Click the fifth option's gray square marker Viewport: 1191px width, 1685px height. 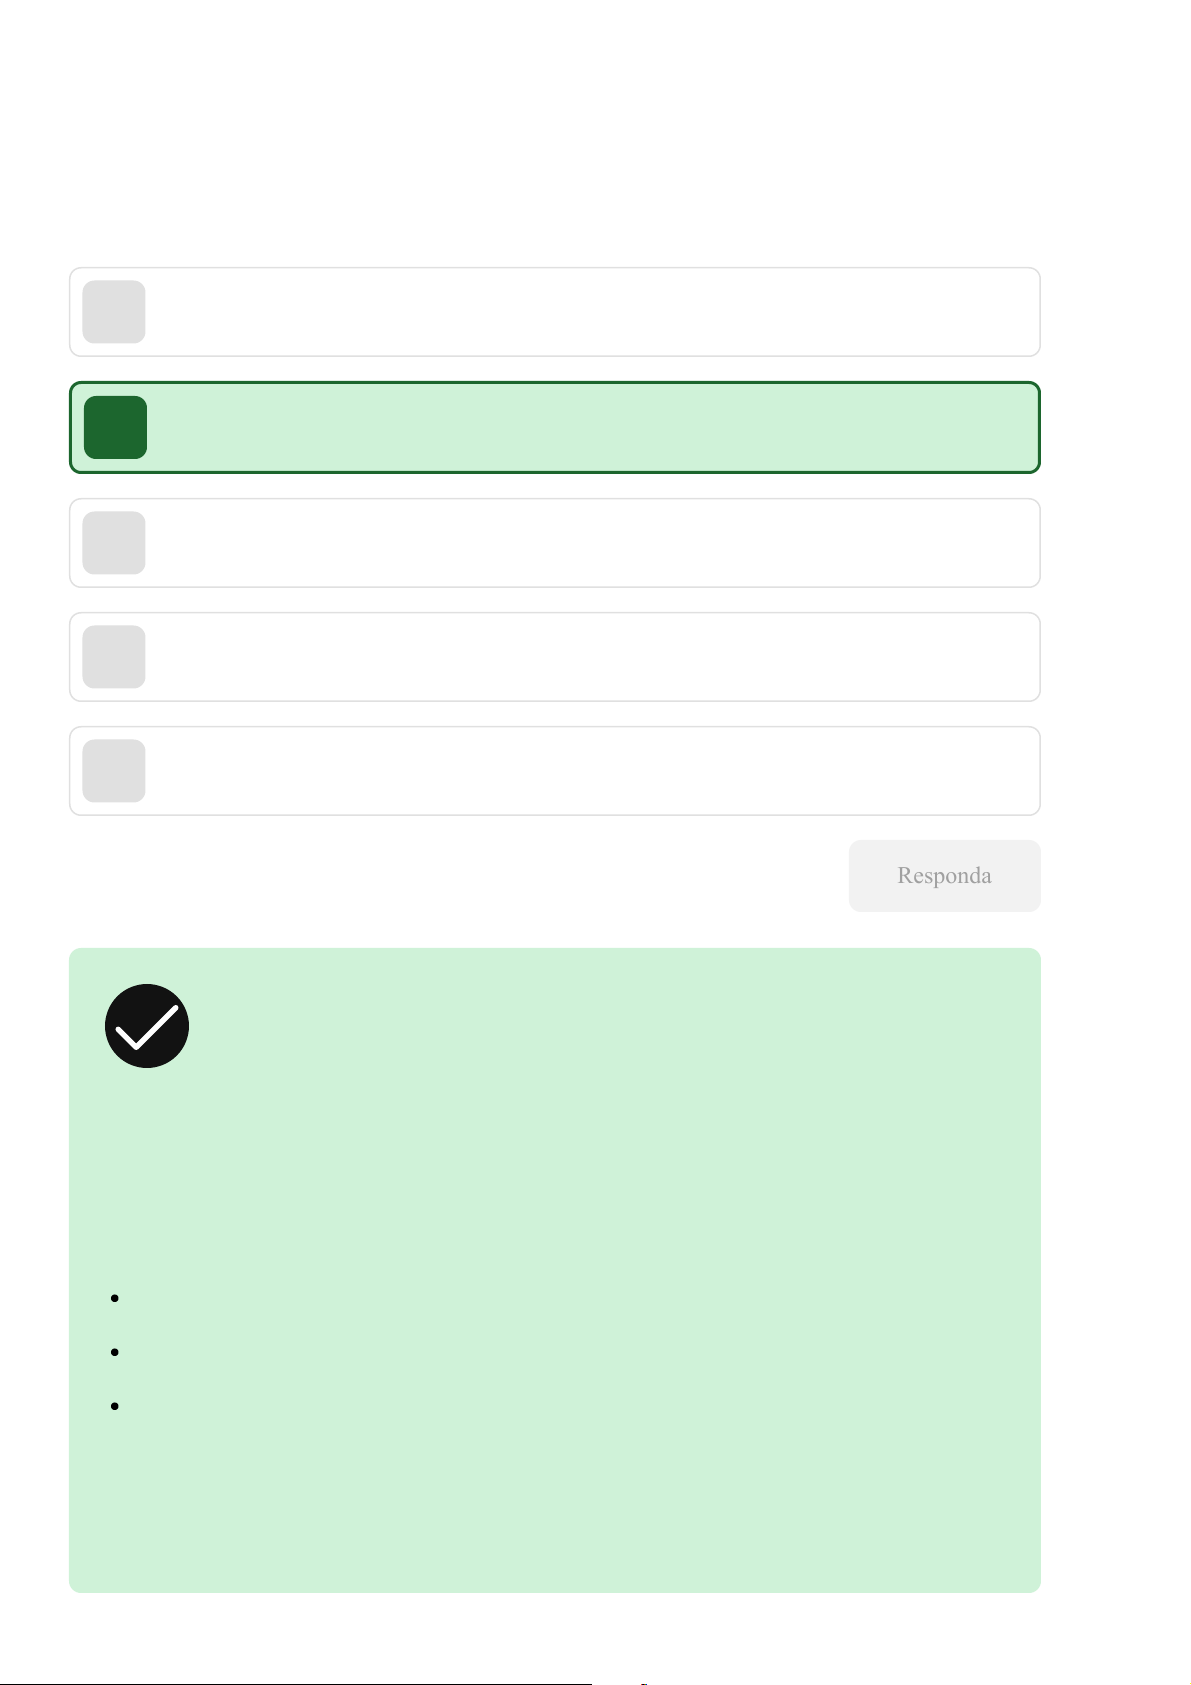tap(114, 771)
